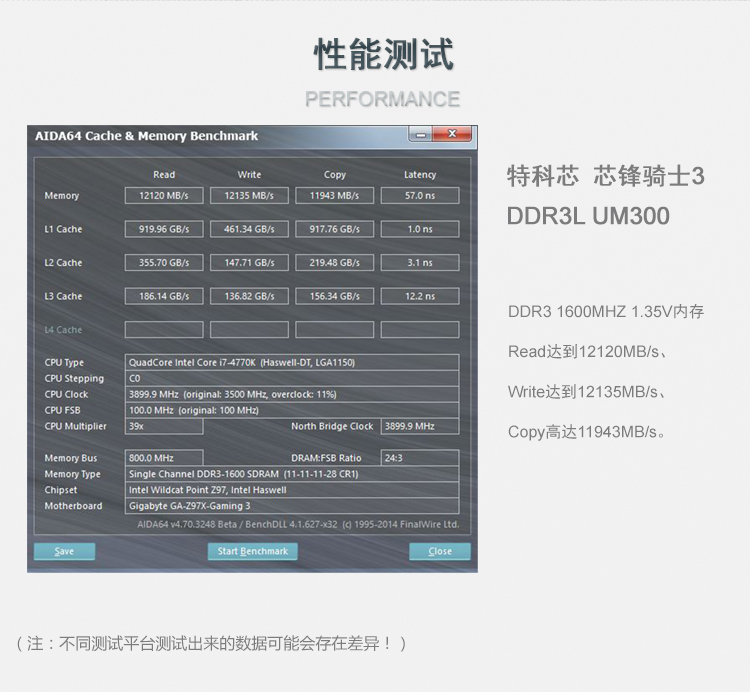Screen dimensions: 750x692
Task: Click the Latency column header
Action: pos(420,175)
